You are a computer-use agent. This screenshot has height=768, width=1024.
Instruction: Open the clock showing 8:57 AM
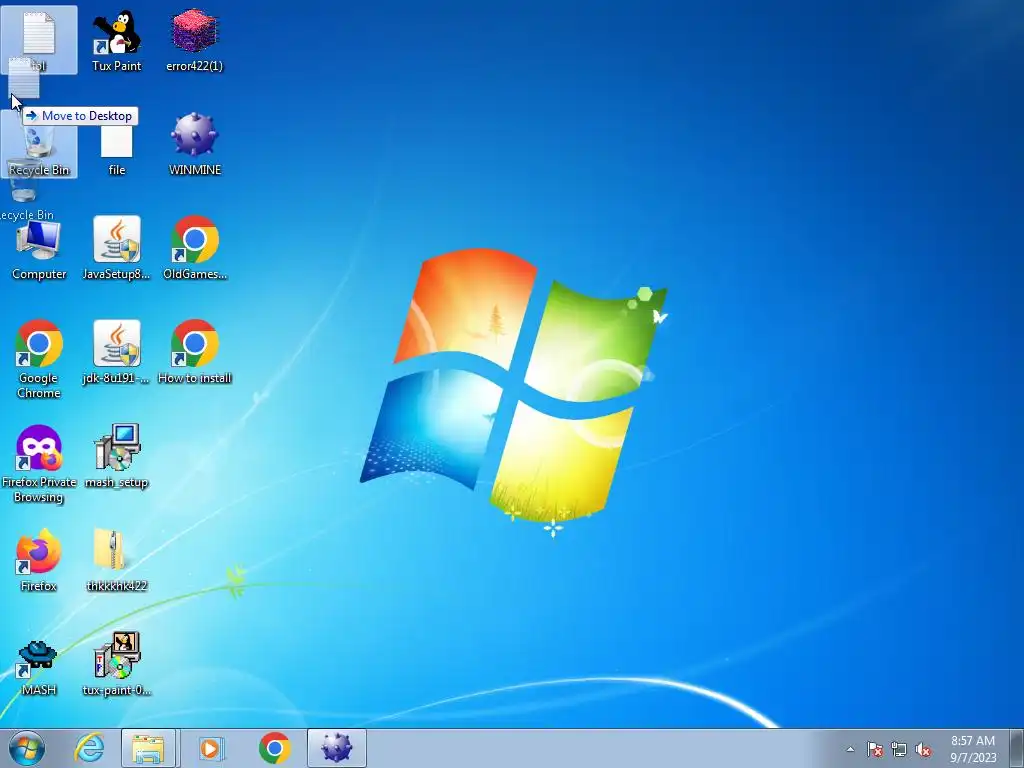pos(973,749)
